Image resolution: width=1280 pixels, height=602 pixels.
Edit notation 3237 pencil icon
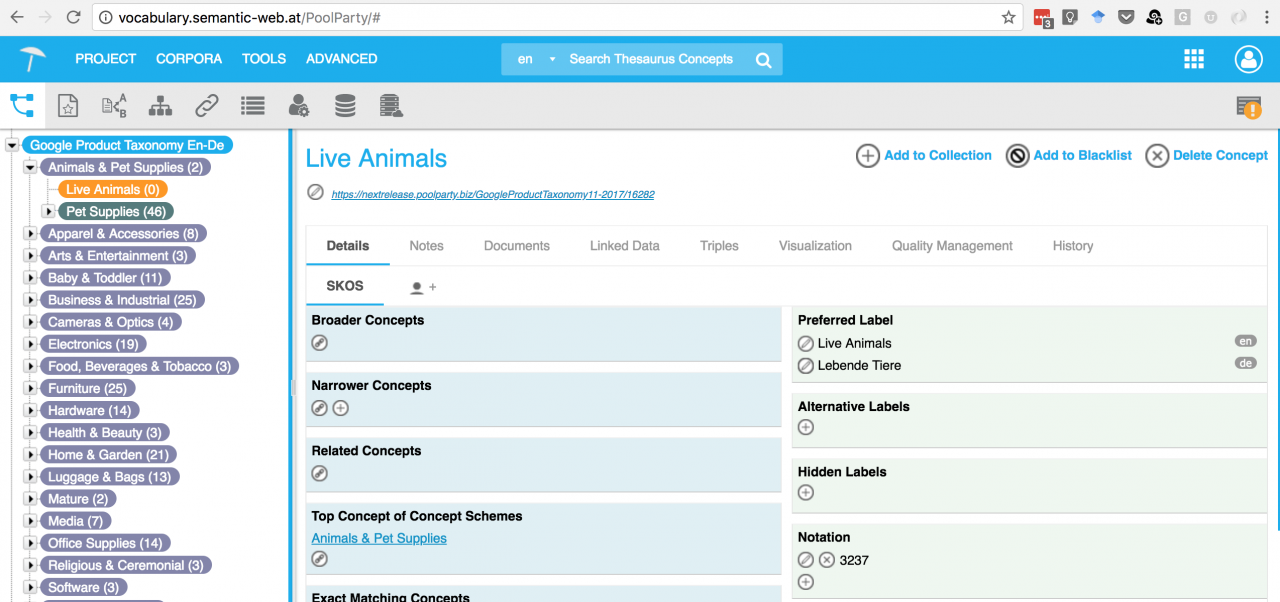point(806,560)
